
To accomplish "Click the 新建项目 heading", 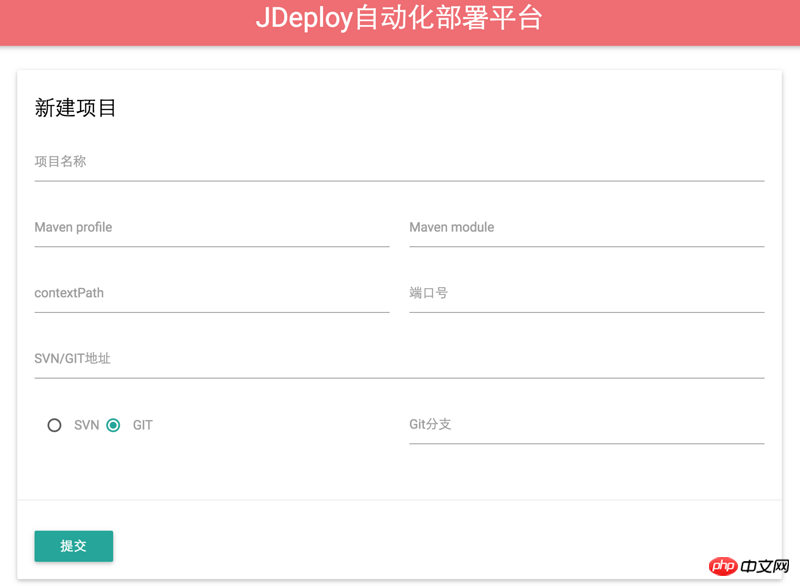I will (x=75, y=108).
